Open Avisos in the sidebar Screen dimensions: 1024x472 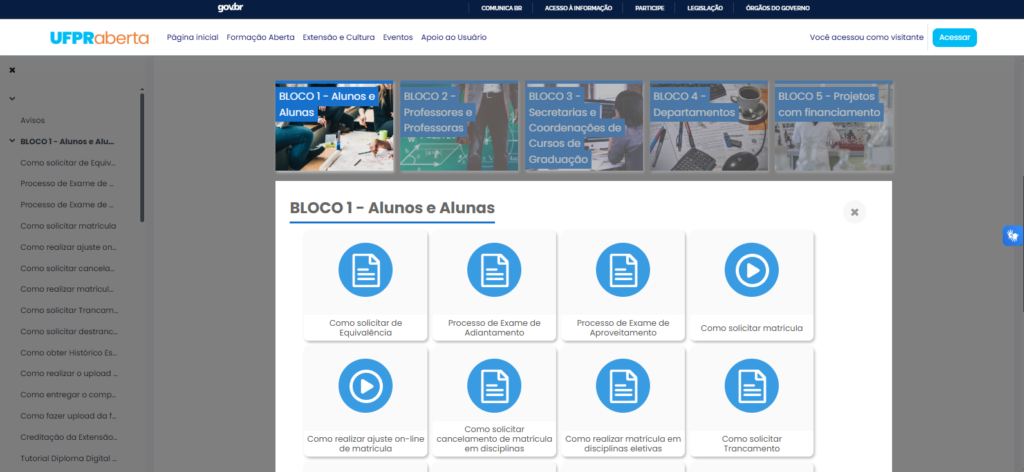pyautogui.click(x=33, y=120)
